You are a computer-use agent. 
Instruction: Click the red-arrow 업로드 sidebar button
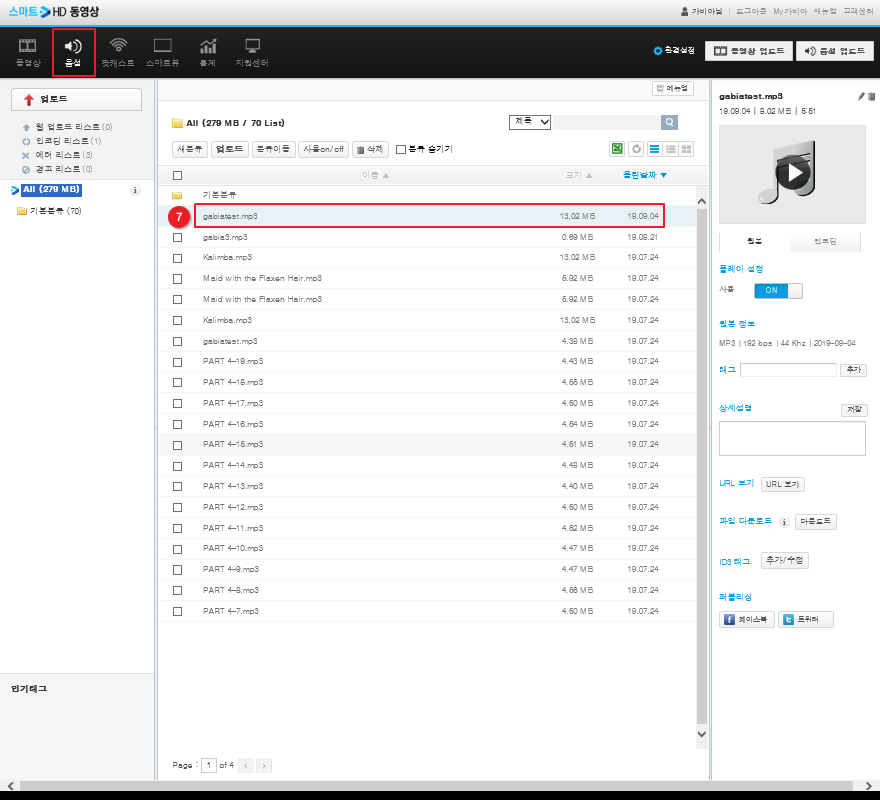[76, 99]
